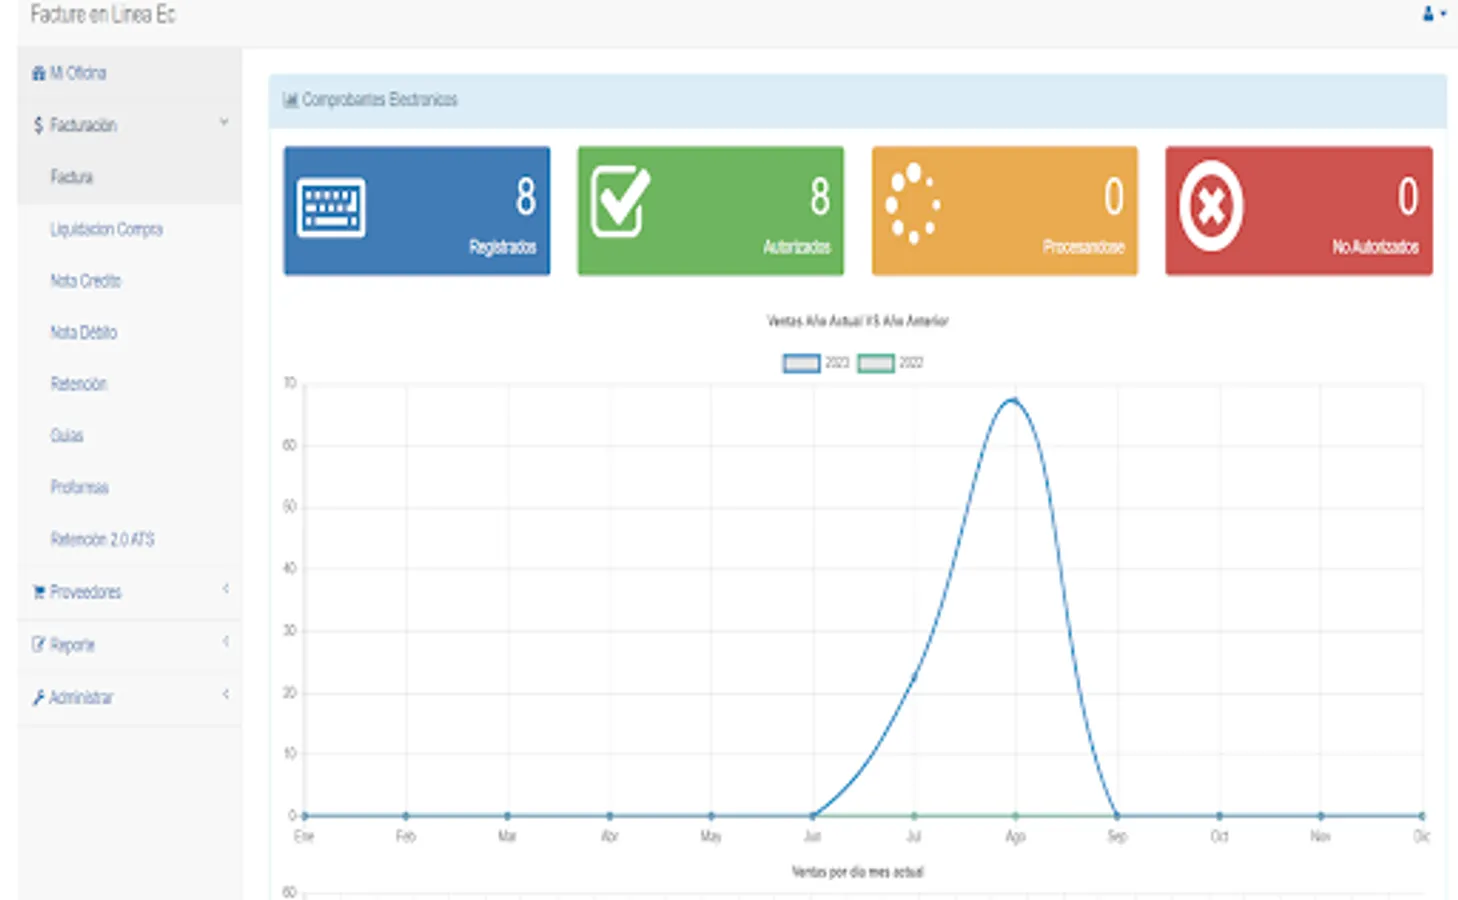Image resolution: width=1458 pixels, height=900 pixels.
Task: Toggle the 2022 green legend swatch
Action: pyautogui.click(x=876, y=363)
